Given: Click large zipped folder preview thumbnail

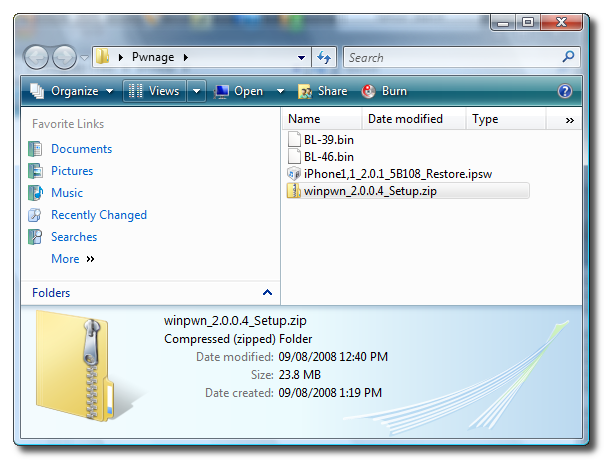Looking at the screenshot, I should (x=76, y=366).
